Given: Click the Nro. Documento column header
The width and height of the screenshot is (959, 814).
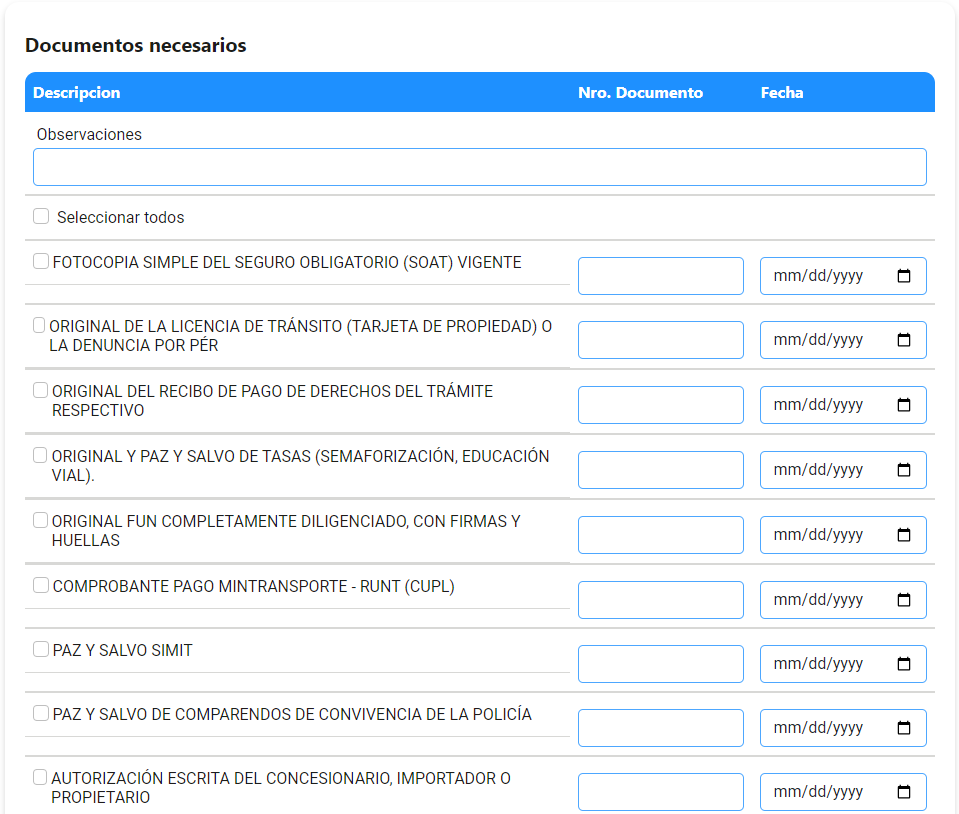Looking at the screenshot, I should point(640,92).
